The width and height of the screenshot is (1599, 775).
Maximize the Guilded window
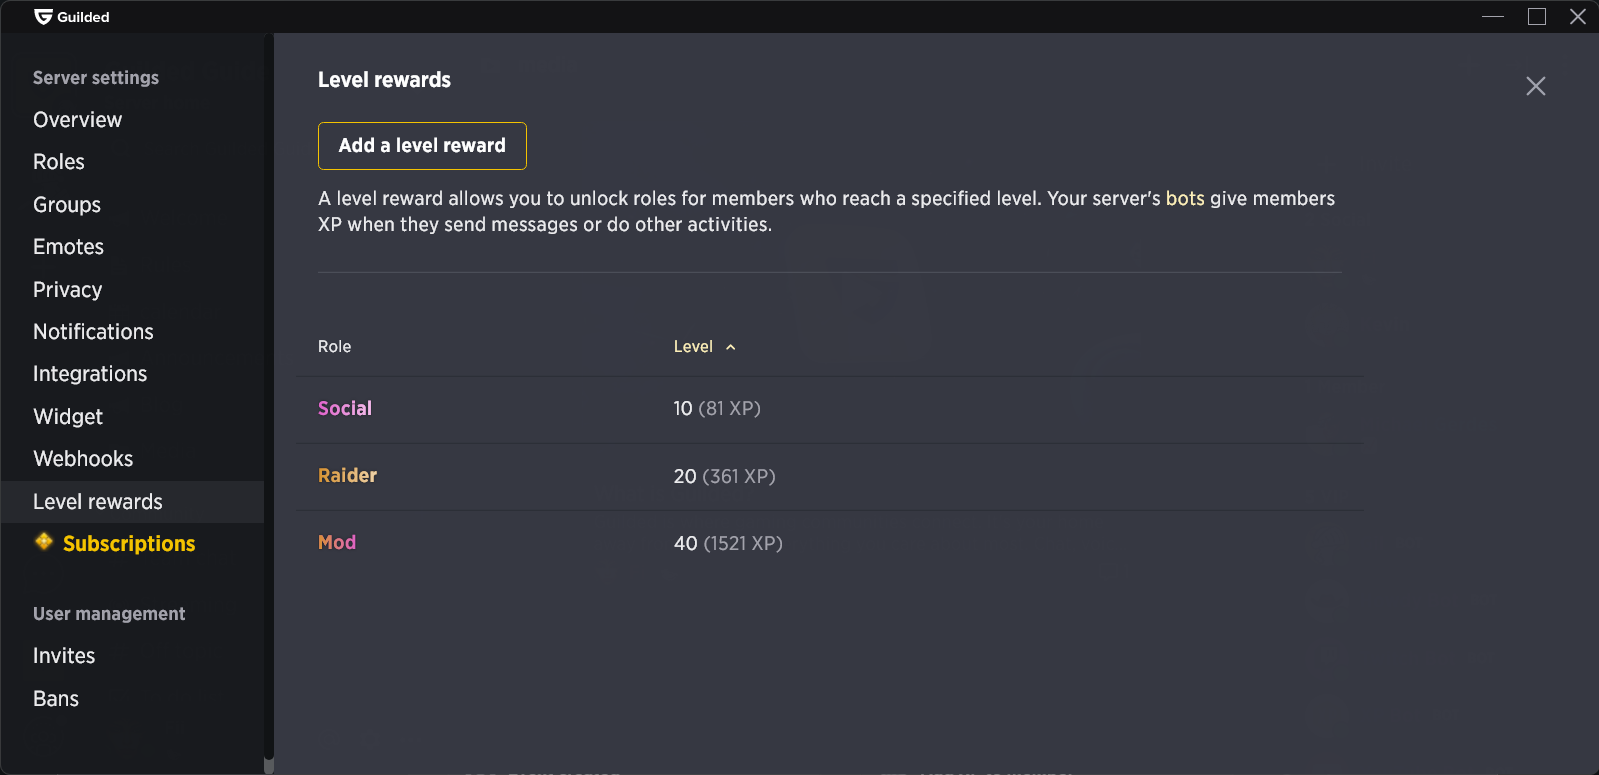1537,17
